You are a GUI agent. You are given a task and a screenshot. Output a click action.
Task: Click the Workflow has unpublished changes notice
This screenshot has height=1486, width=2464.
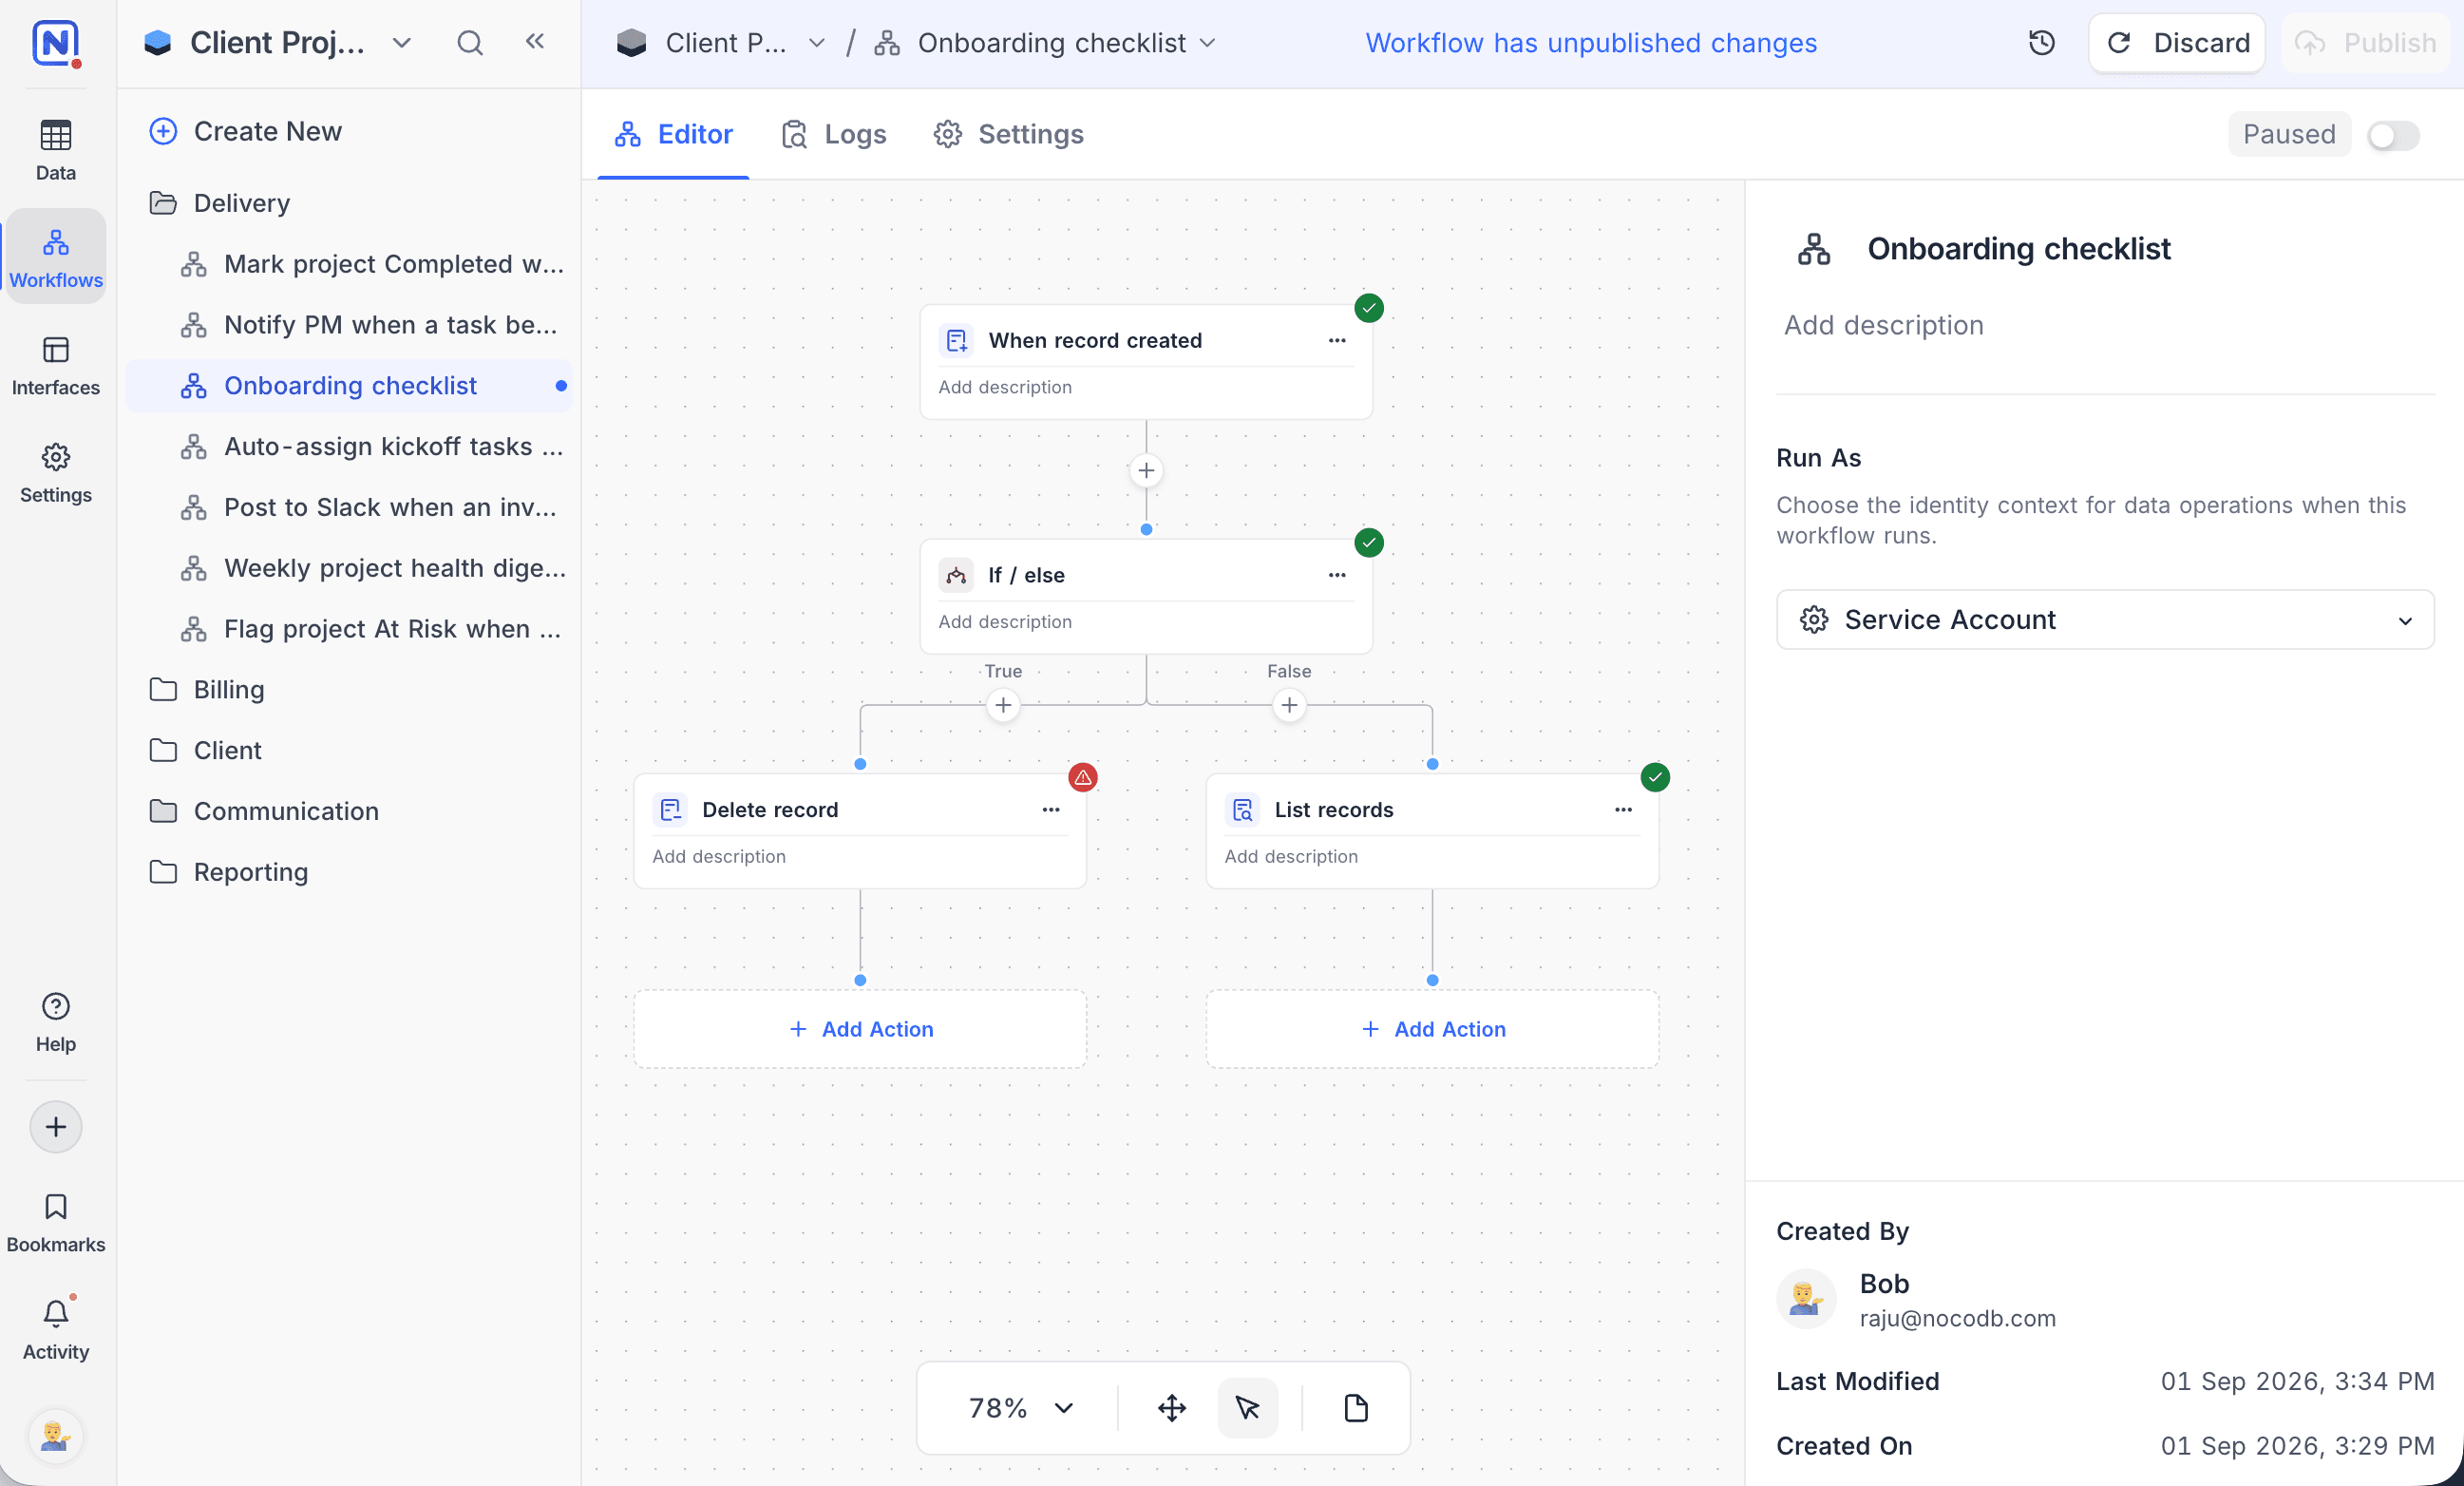(x=1591, y=43)
